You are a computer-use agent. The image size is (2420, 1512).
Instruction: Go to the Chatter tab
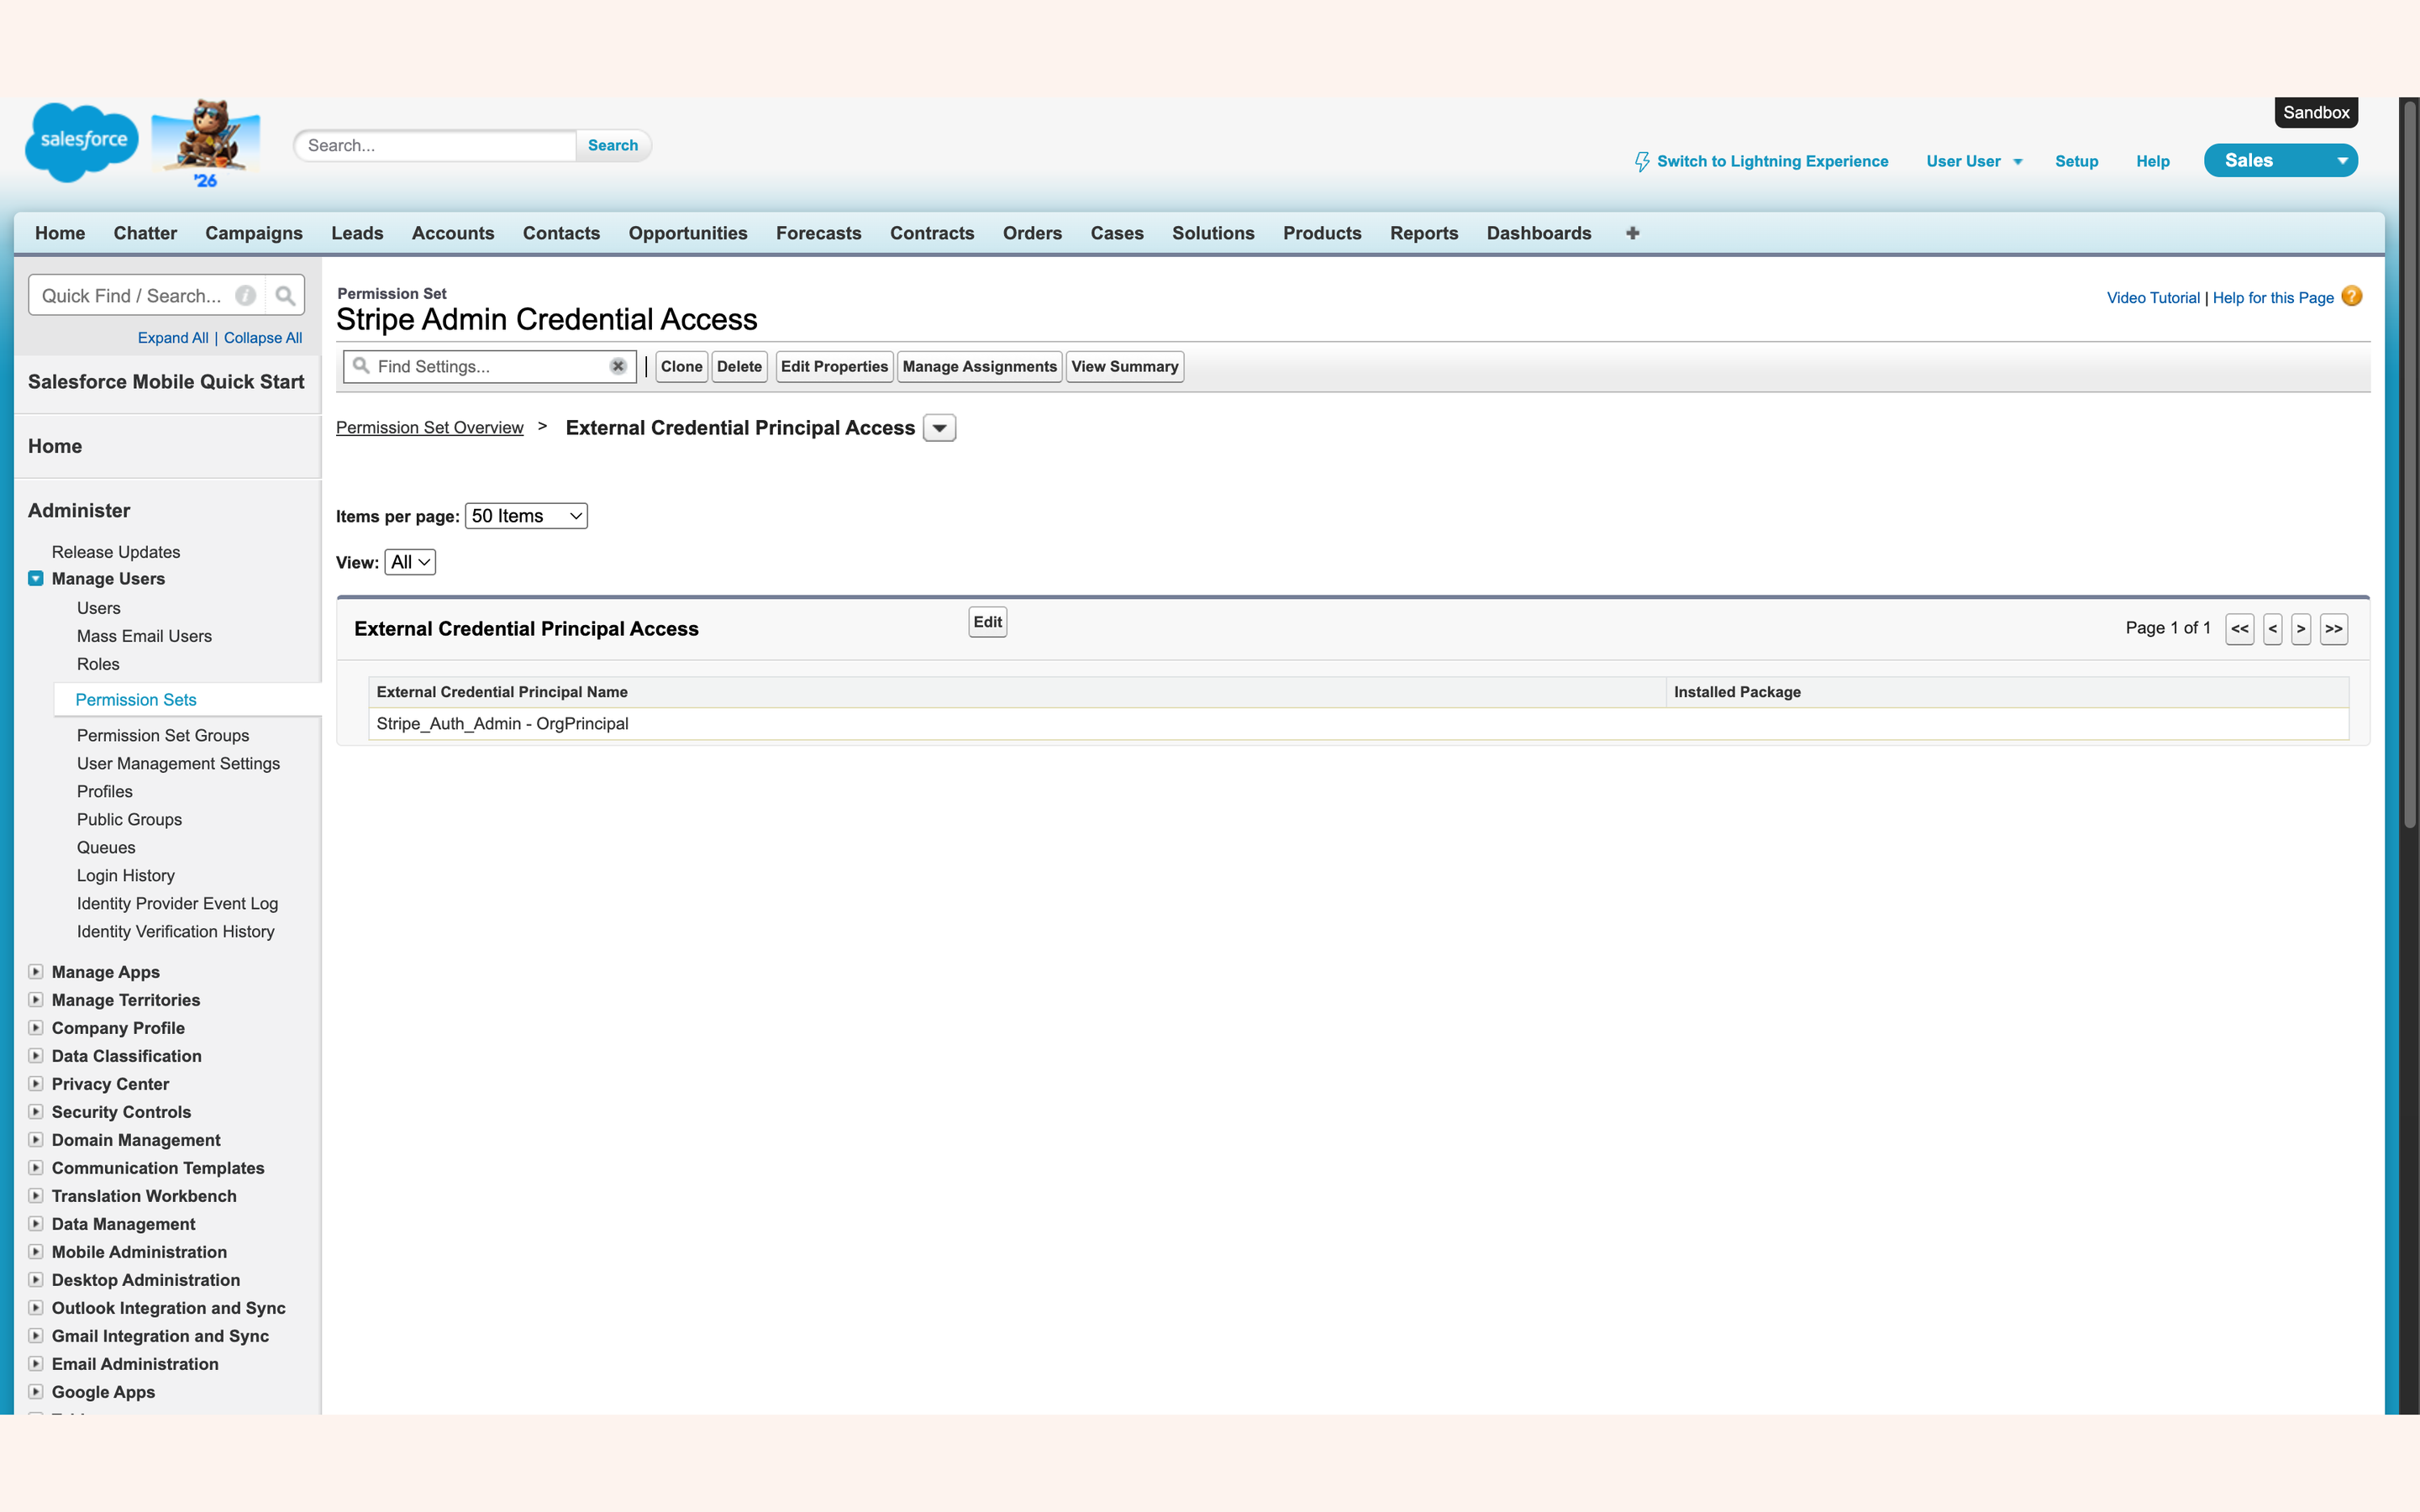coord(145,233)
